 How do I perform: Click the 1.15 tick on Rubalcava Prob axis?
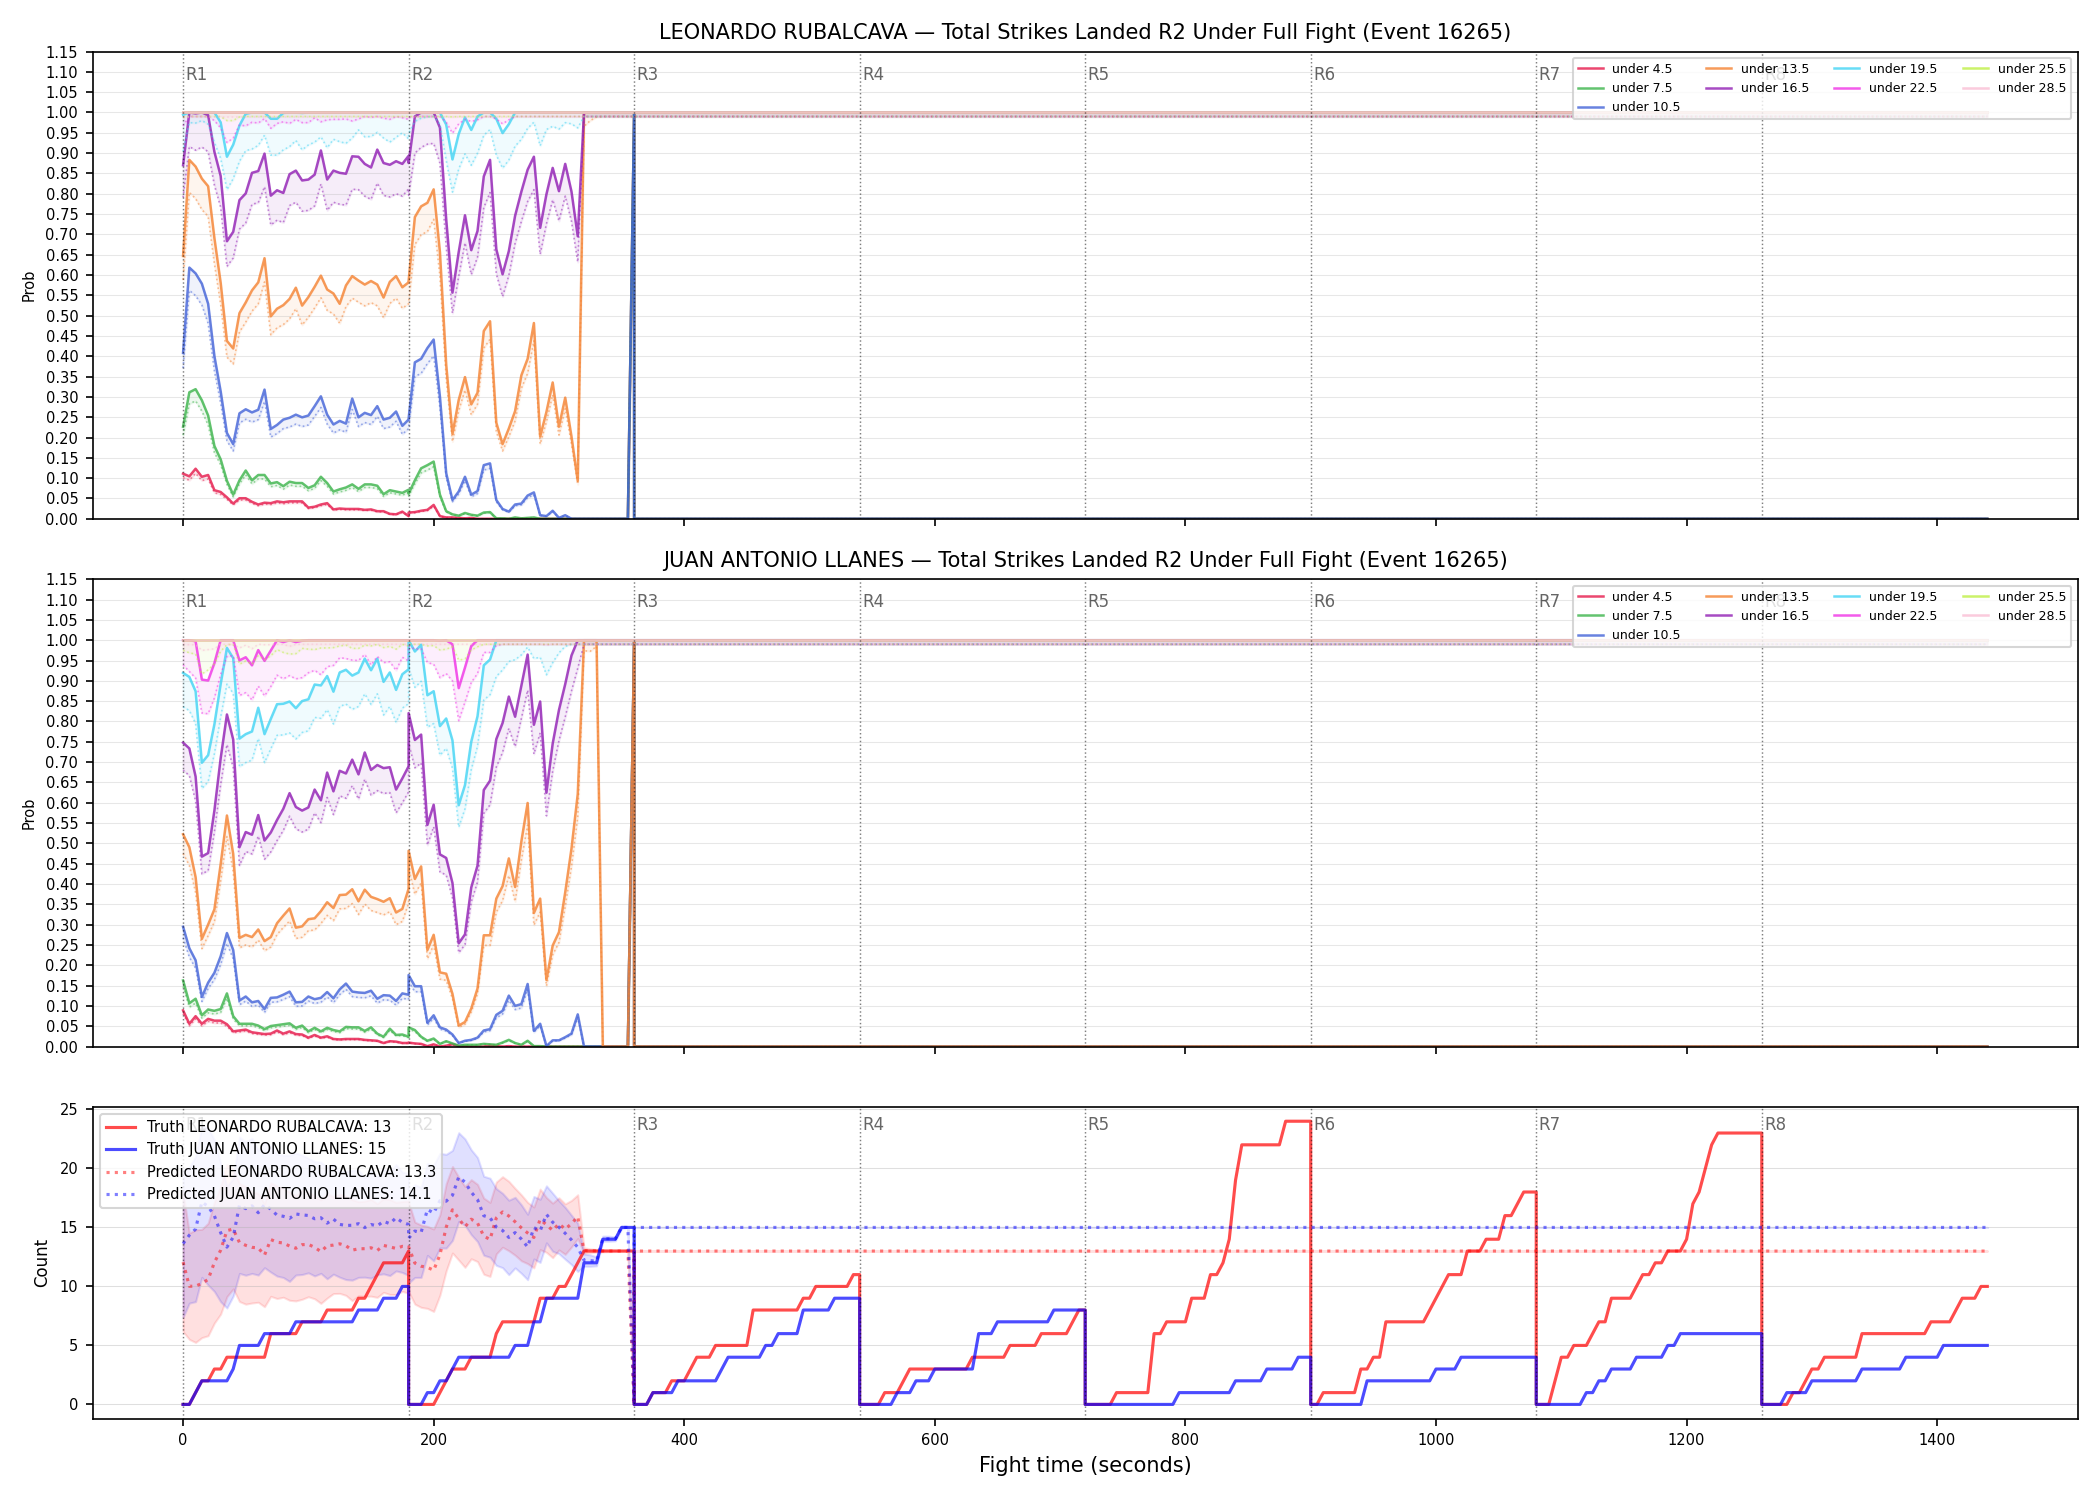point(61,52)
